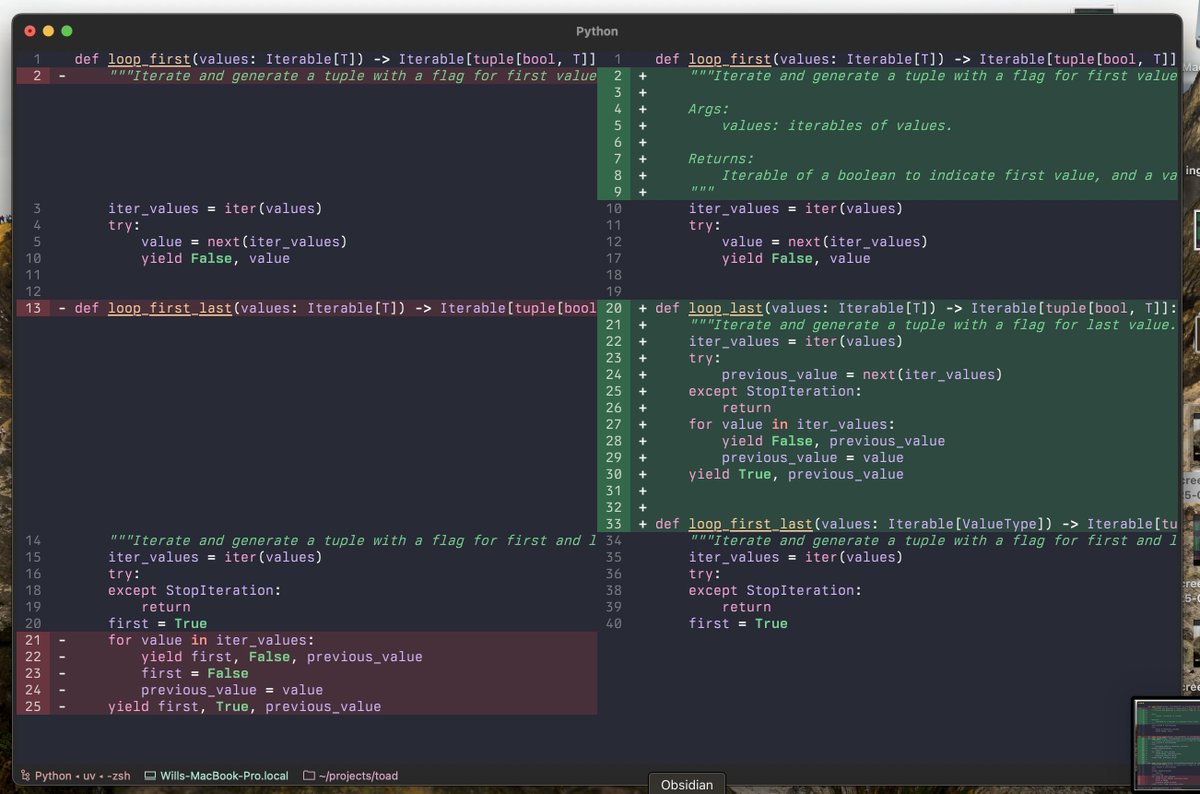Image resolution: width=1200 pixels, height=794 pixels.
Task: Click the yellow minimize window button
Action: [x=48, y=31]
